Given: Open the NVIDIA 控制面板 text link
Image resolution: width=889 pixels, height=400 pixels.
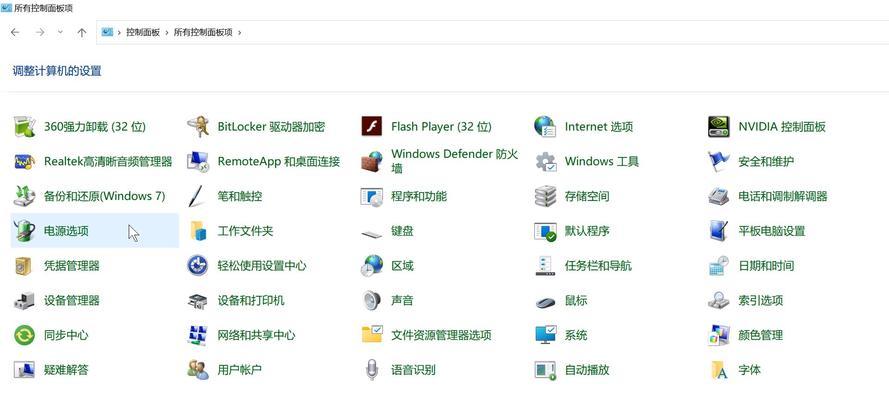Looking at the screenshot, I should pyautogui.click(x=782, y=127).
